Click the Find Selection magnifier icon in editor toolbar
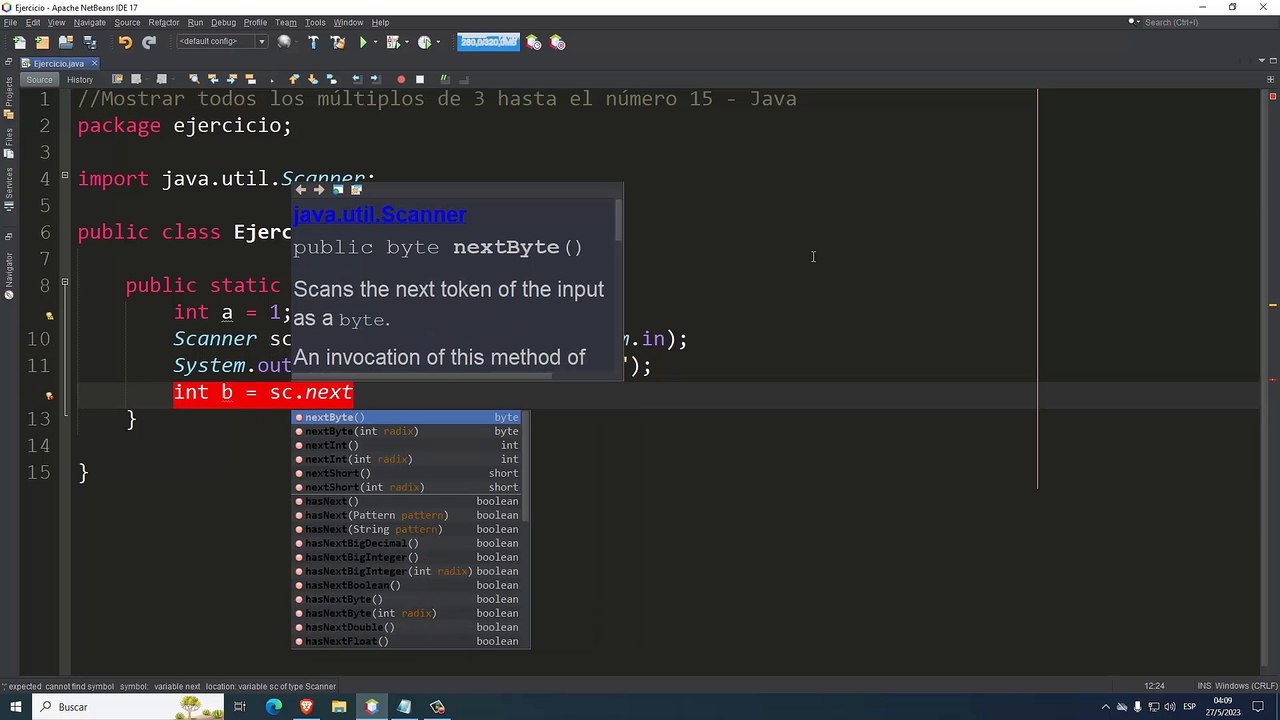The image size is (1280, 720). 194,79
